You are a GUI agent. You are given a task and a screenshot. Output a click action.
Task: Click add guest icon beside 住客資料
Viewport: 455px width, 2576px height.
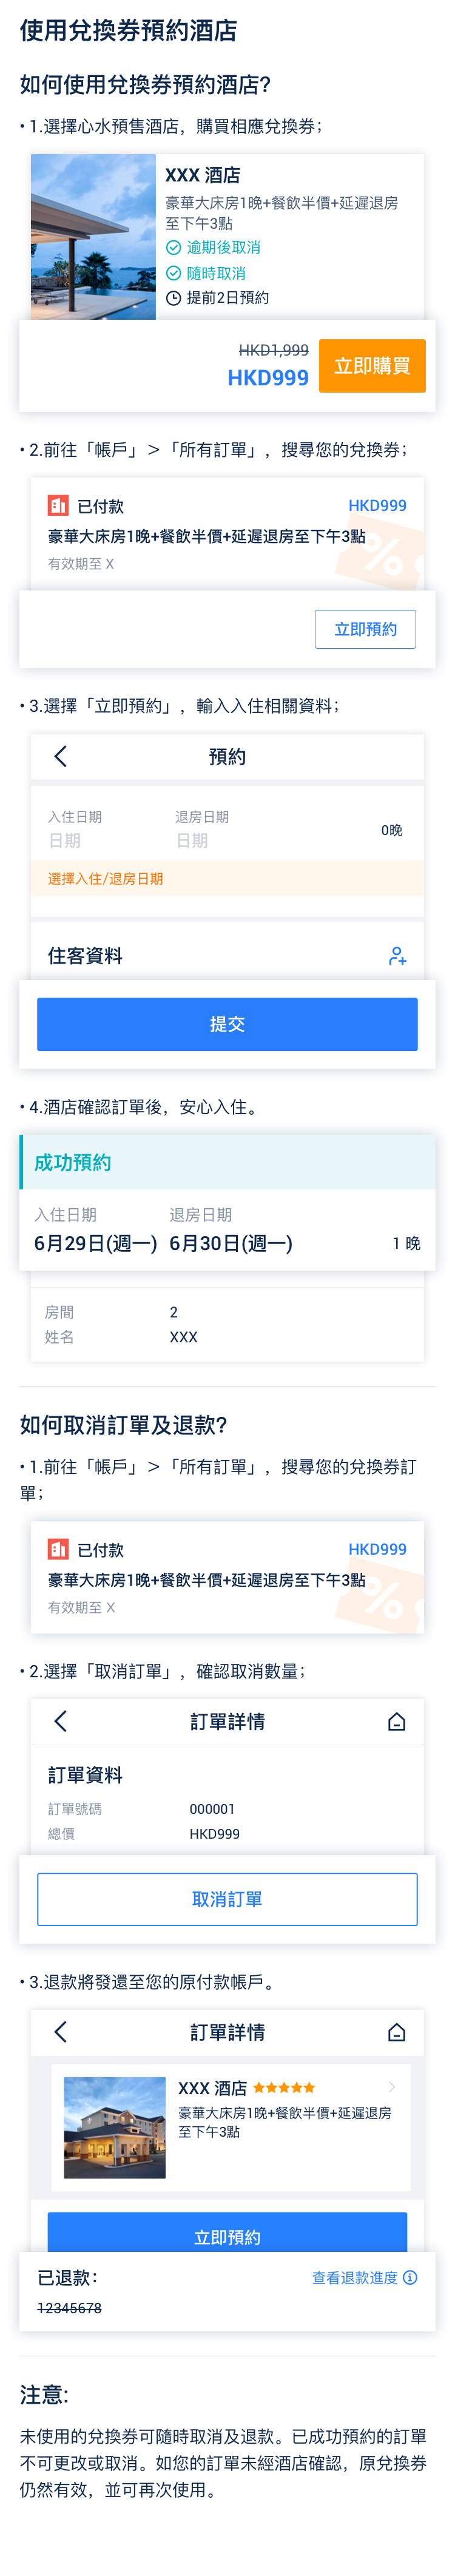[397, 956]
